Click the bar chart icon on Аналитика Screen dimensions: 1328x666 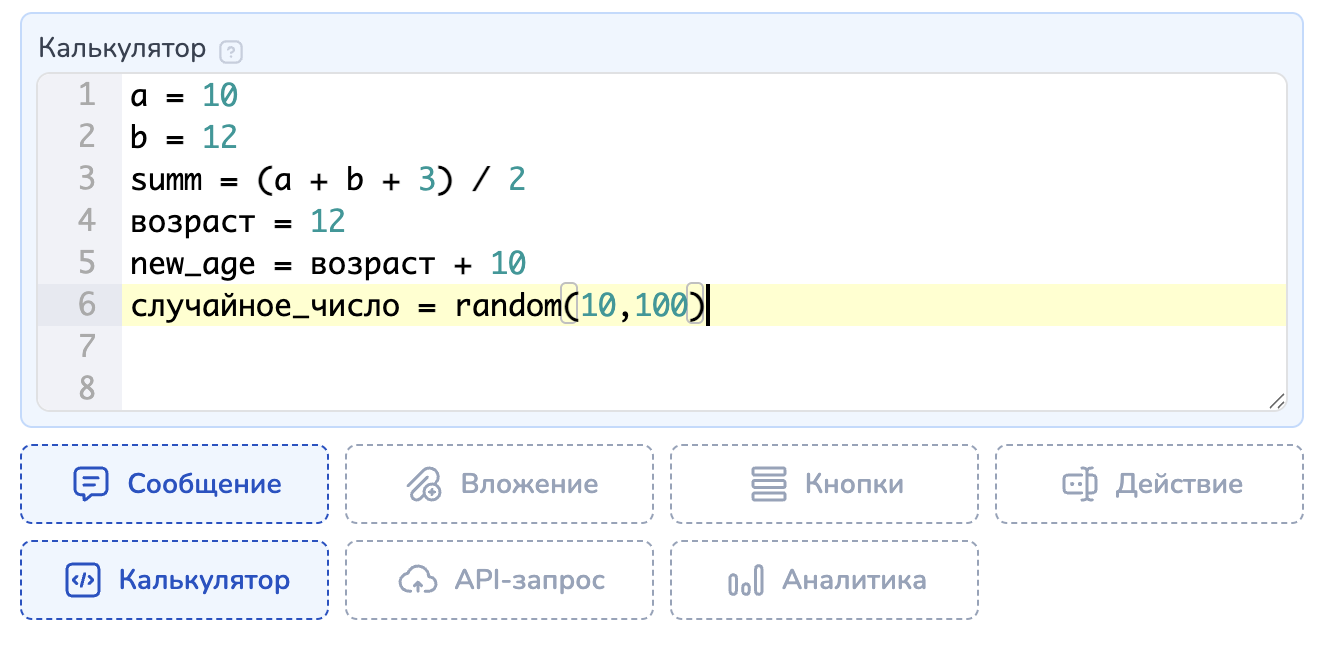click(746, 580)
